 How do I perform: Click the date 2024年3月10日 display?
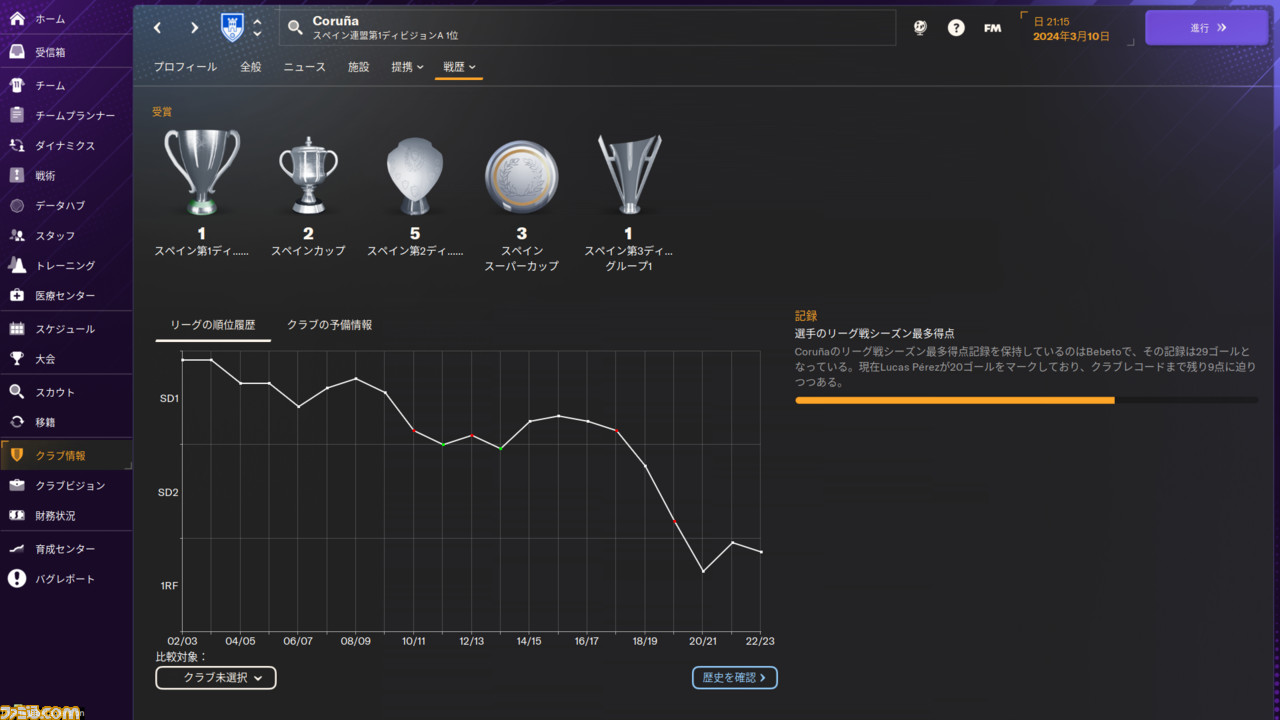click(x=1071, y=36)
